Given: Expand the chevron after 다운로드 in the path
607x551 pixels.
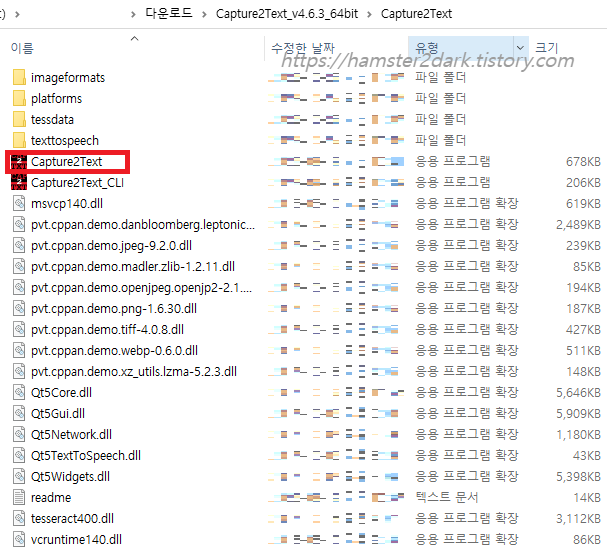Looking at the screenshot, I should click(x=204, y=14).
